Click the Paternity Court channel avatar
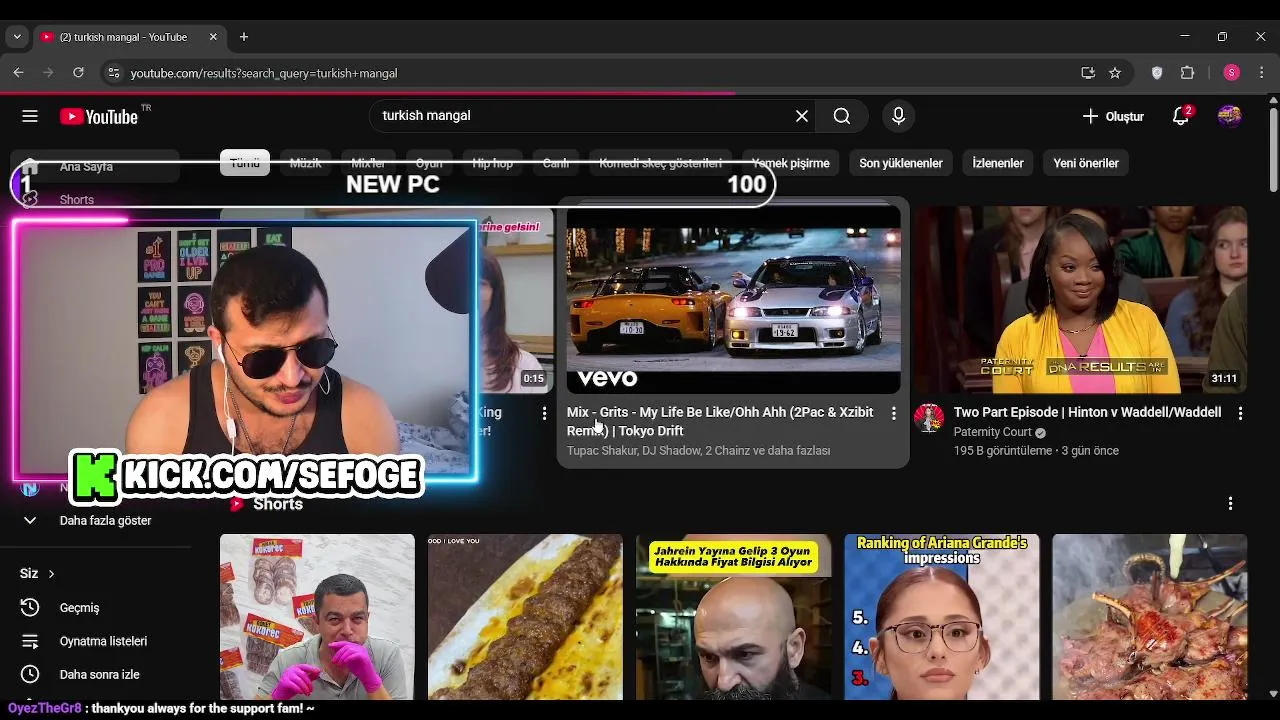Screen dimensions: 1280x720 [x=929, y=419]
